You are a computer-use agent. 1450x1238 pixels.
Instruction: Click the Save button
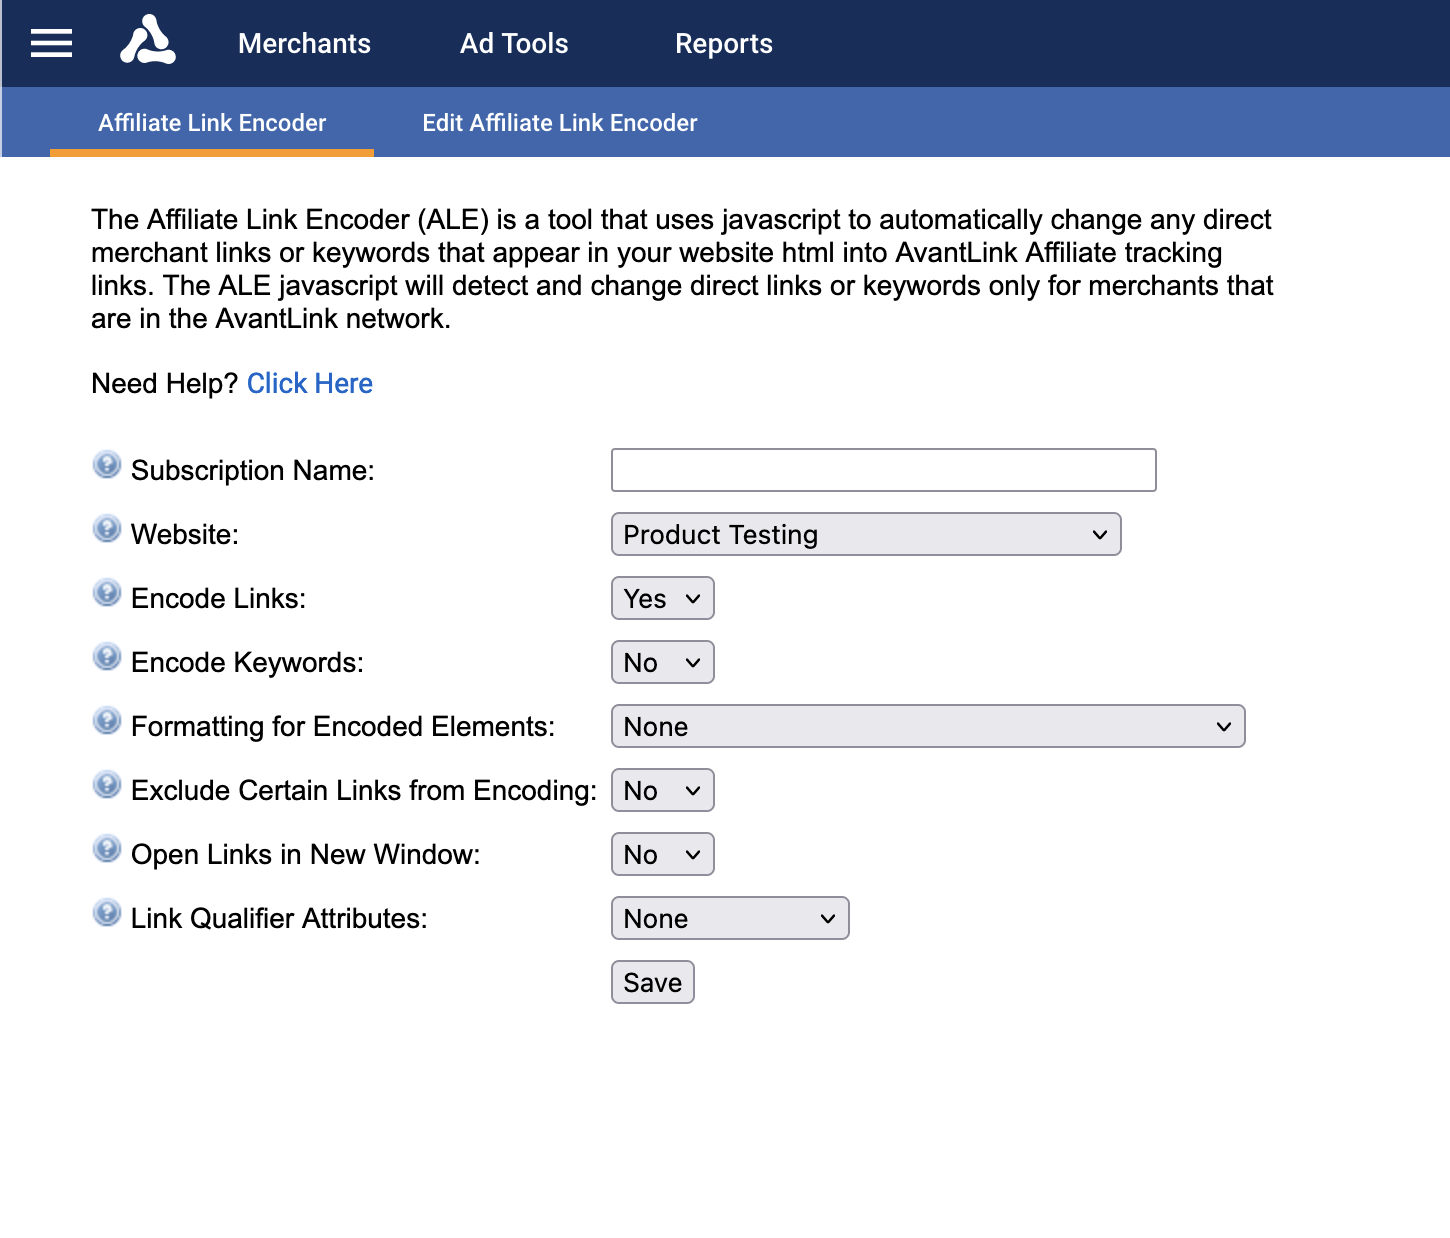[x=653, y=982]
